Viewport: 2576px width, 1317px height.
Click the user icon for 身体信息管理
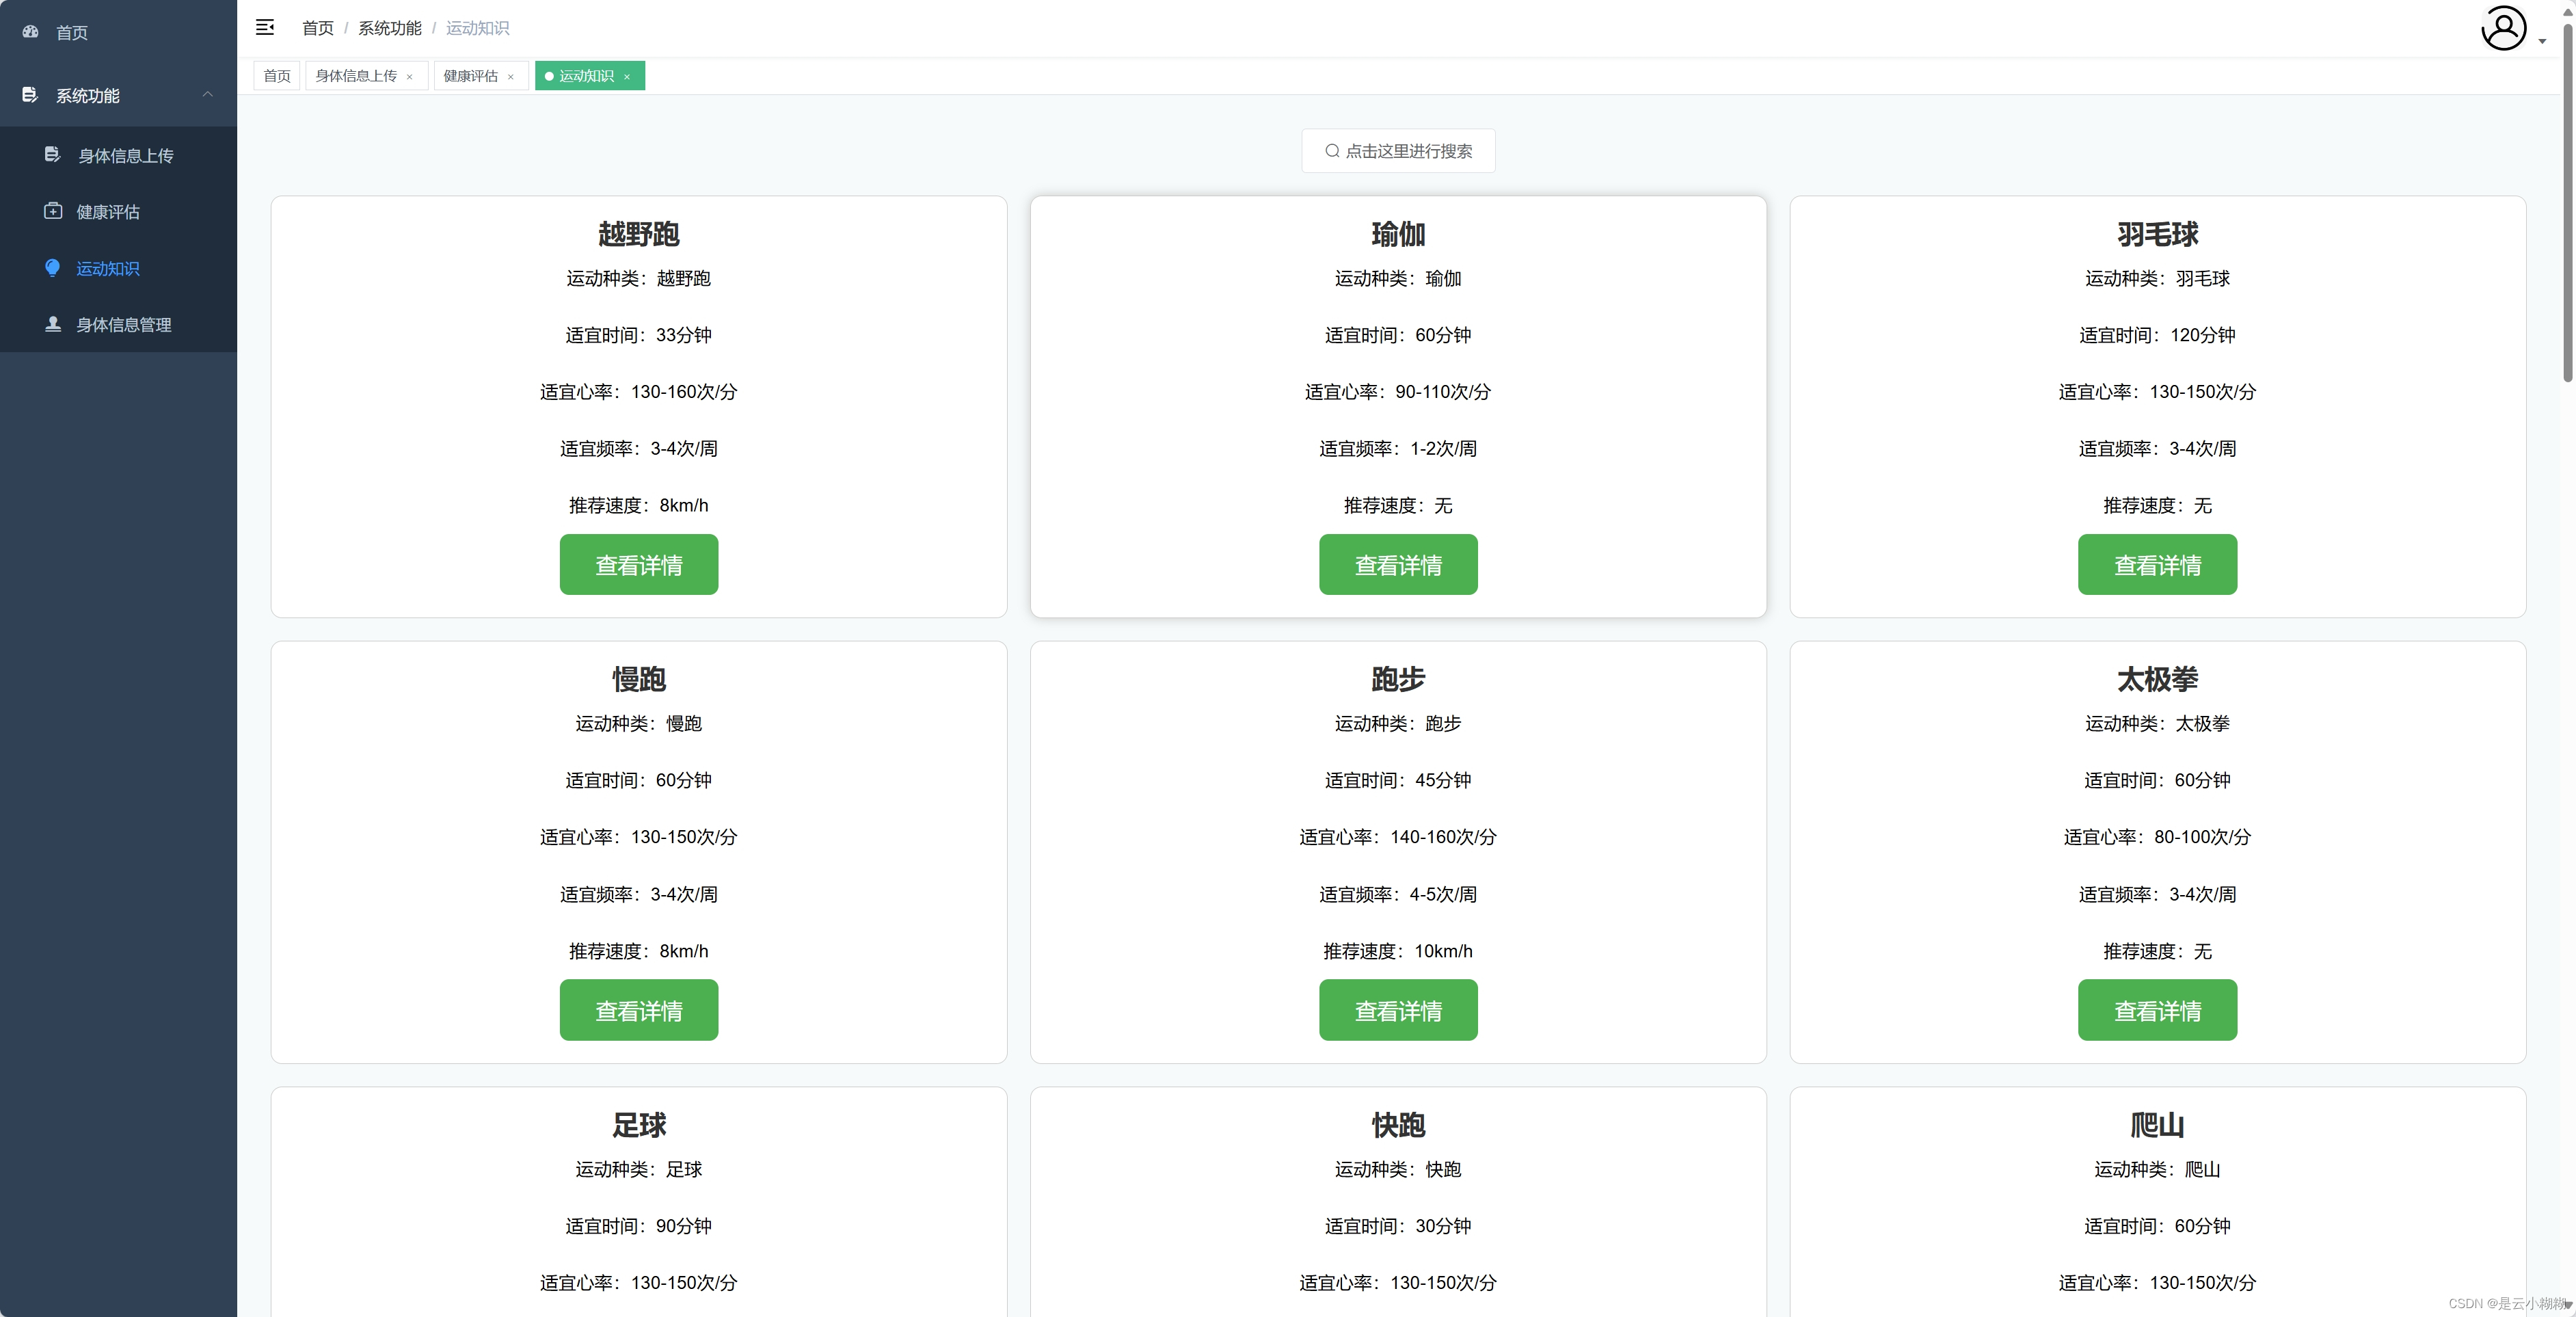click(53, 324)
